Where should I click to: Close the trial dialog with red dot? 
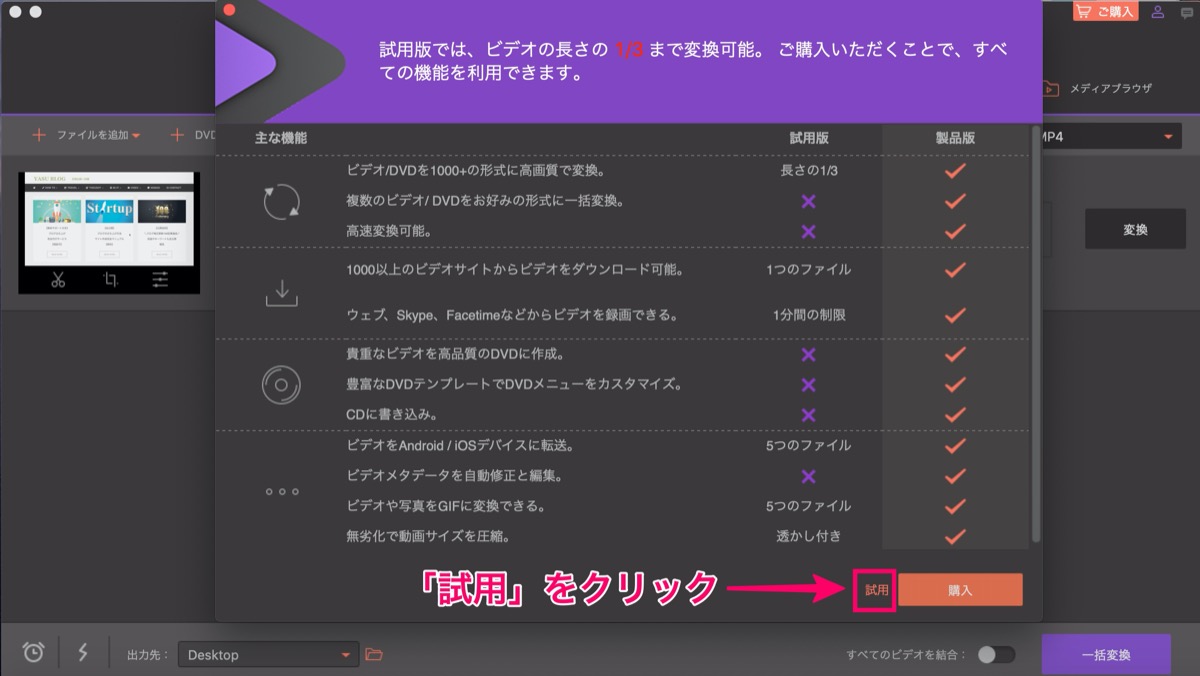click(229, 9)
